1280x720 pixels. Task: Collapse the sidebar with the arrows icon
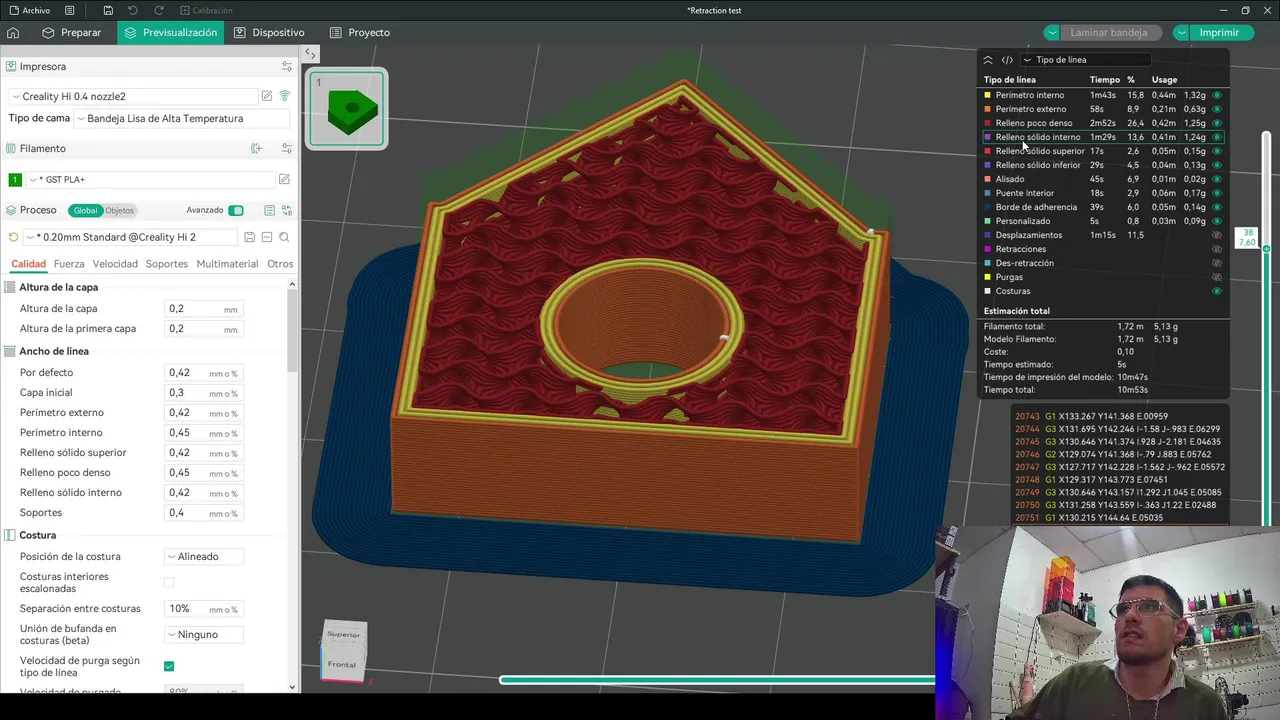[310, 54]
